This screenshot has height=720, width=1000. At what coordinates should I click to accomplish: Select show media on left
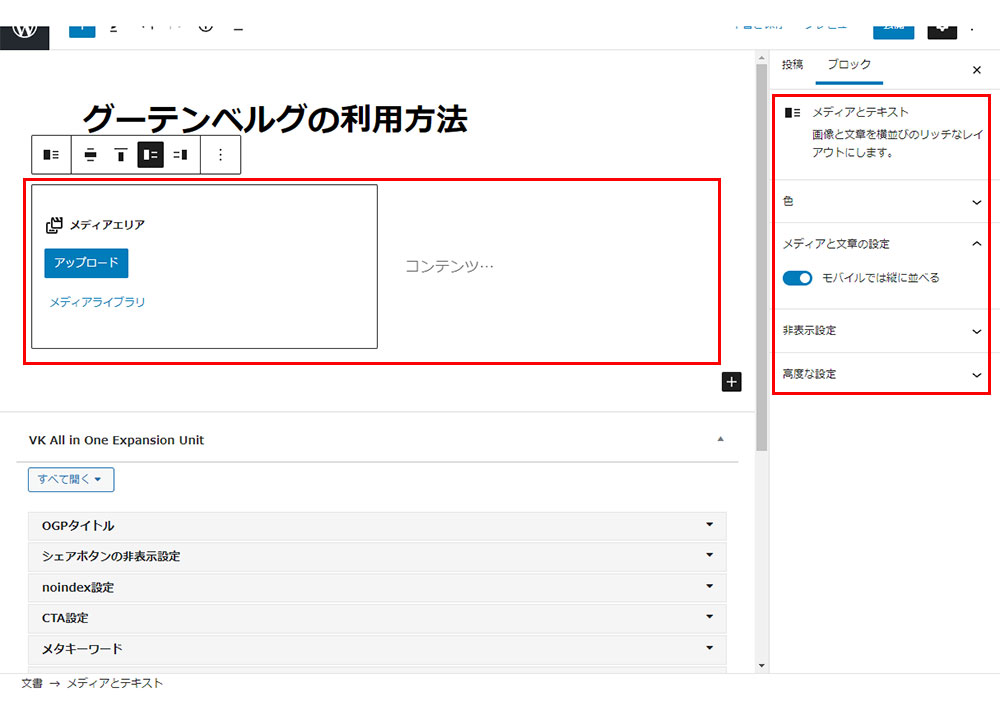150,155
